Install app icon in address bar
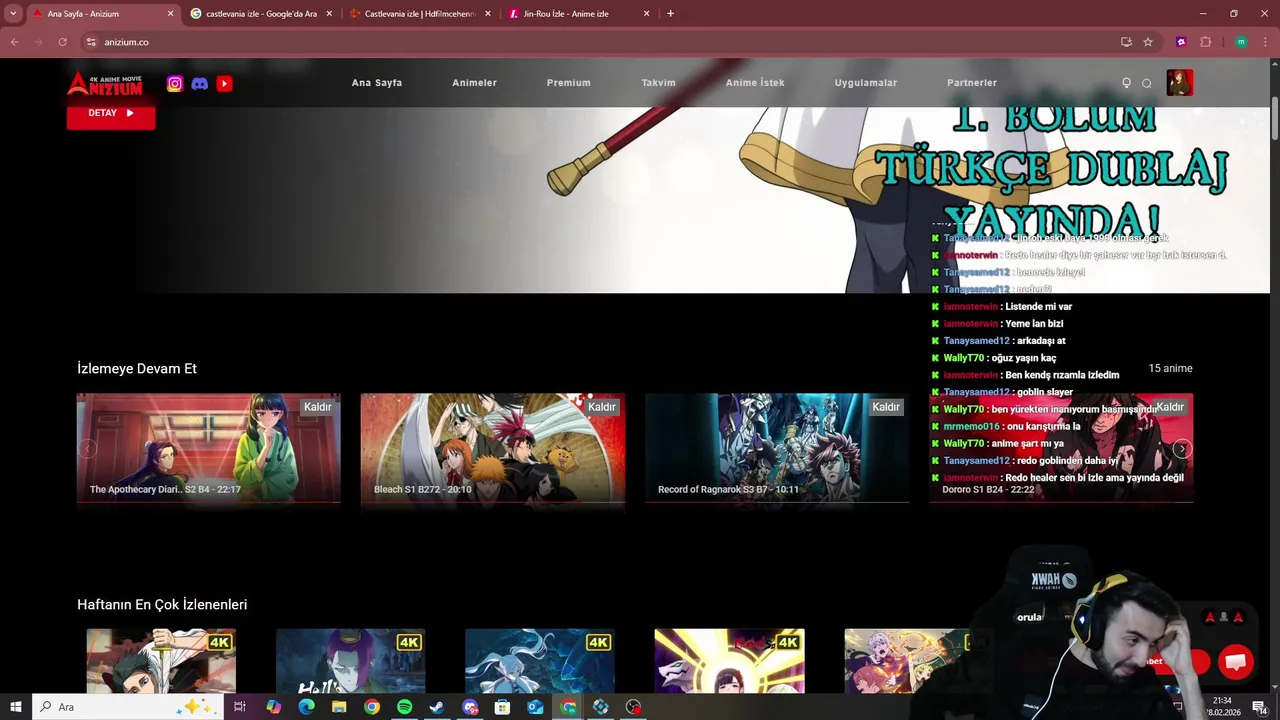The height and width of the screenshot is (720, 1280). pos(1126,42)
